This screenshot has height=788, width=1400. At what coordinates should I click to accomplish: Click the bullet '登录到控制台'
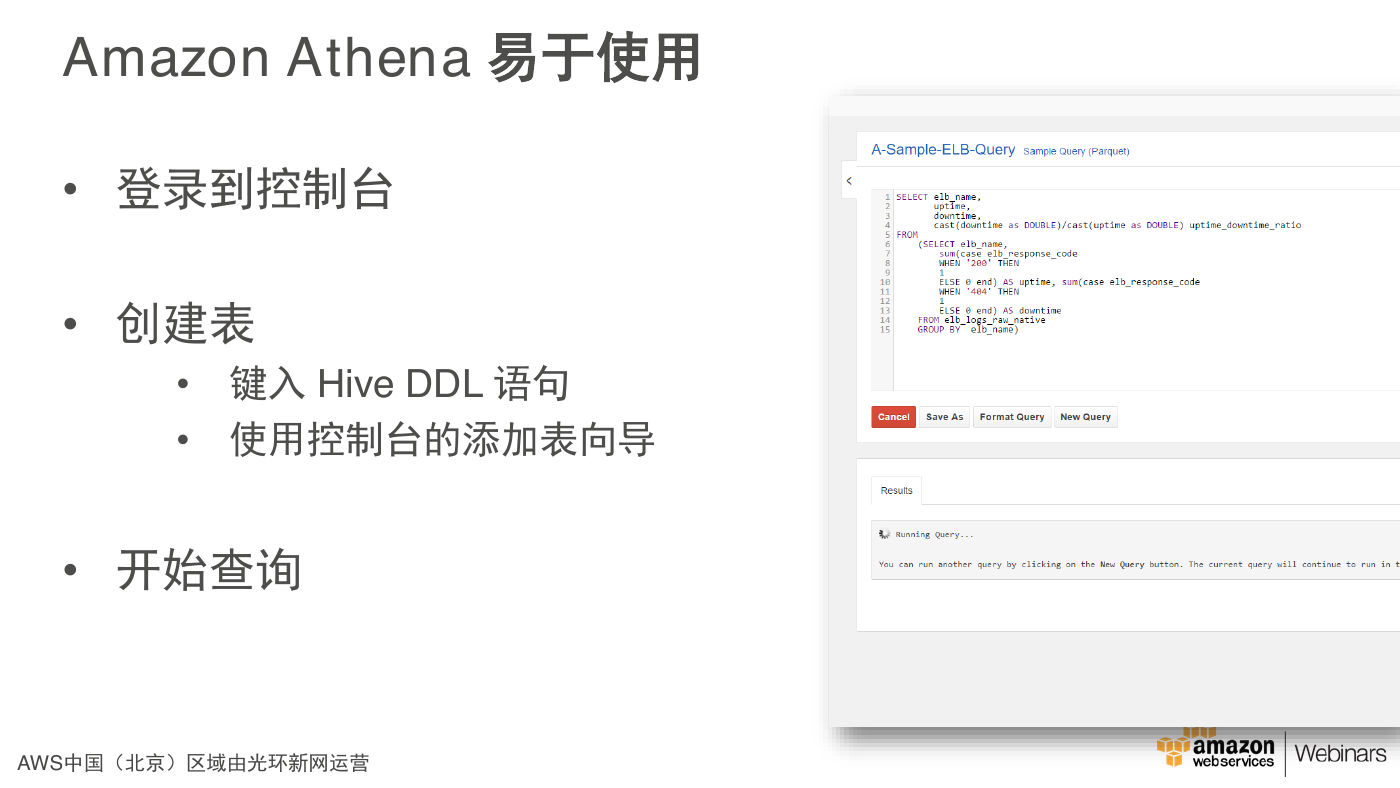[x=254, y=188]
